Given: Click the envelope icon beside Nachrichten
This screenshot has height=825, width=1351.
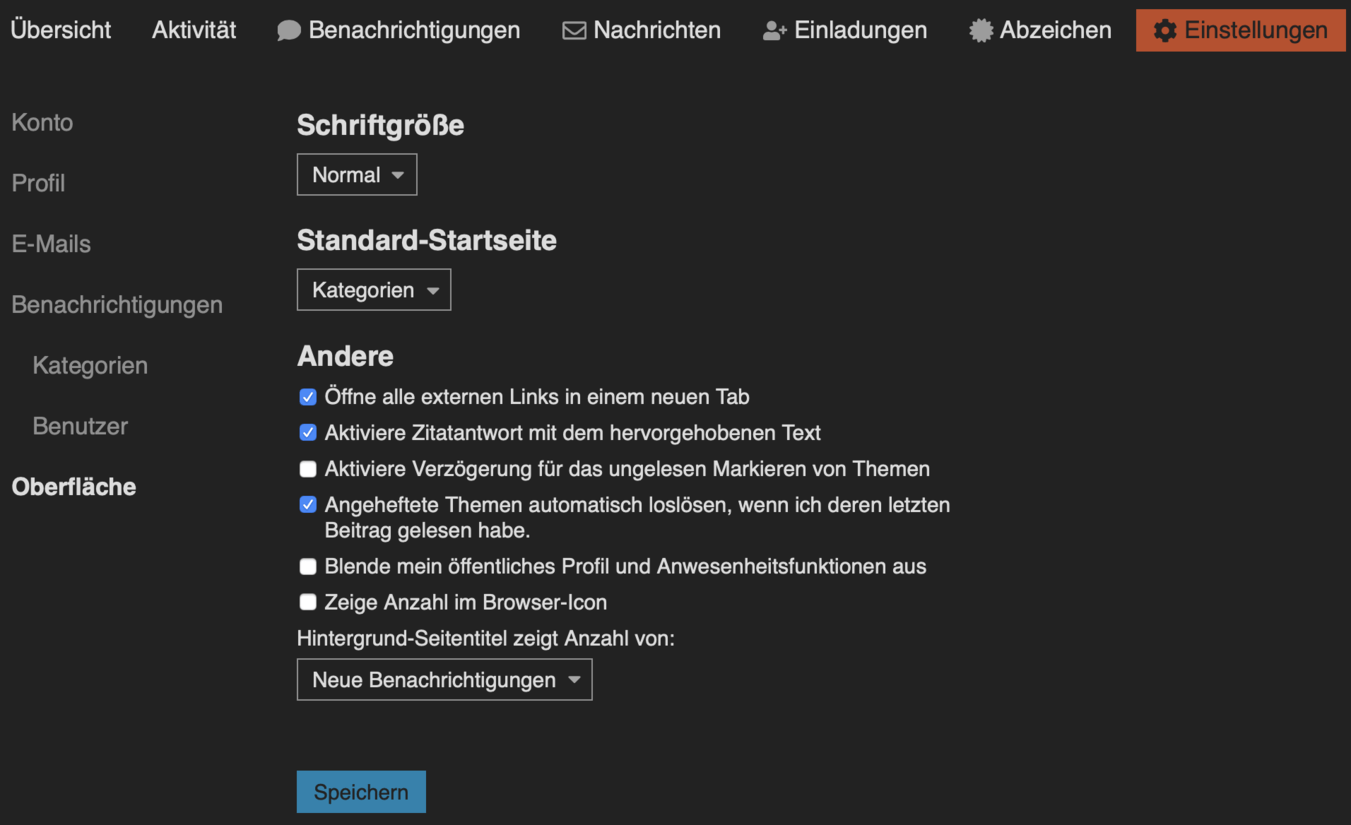Looking at the screenshot, I should tap(574, 31).
